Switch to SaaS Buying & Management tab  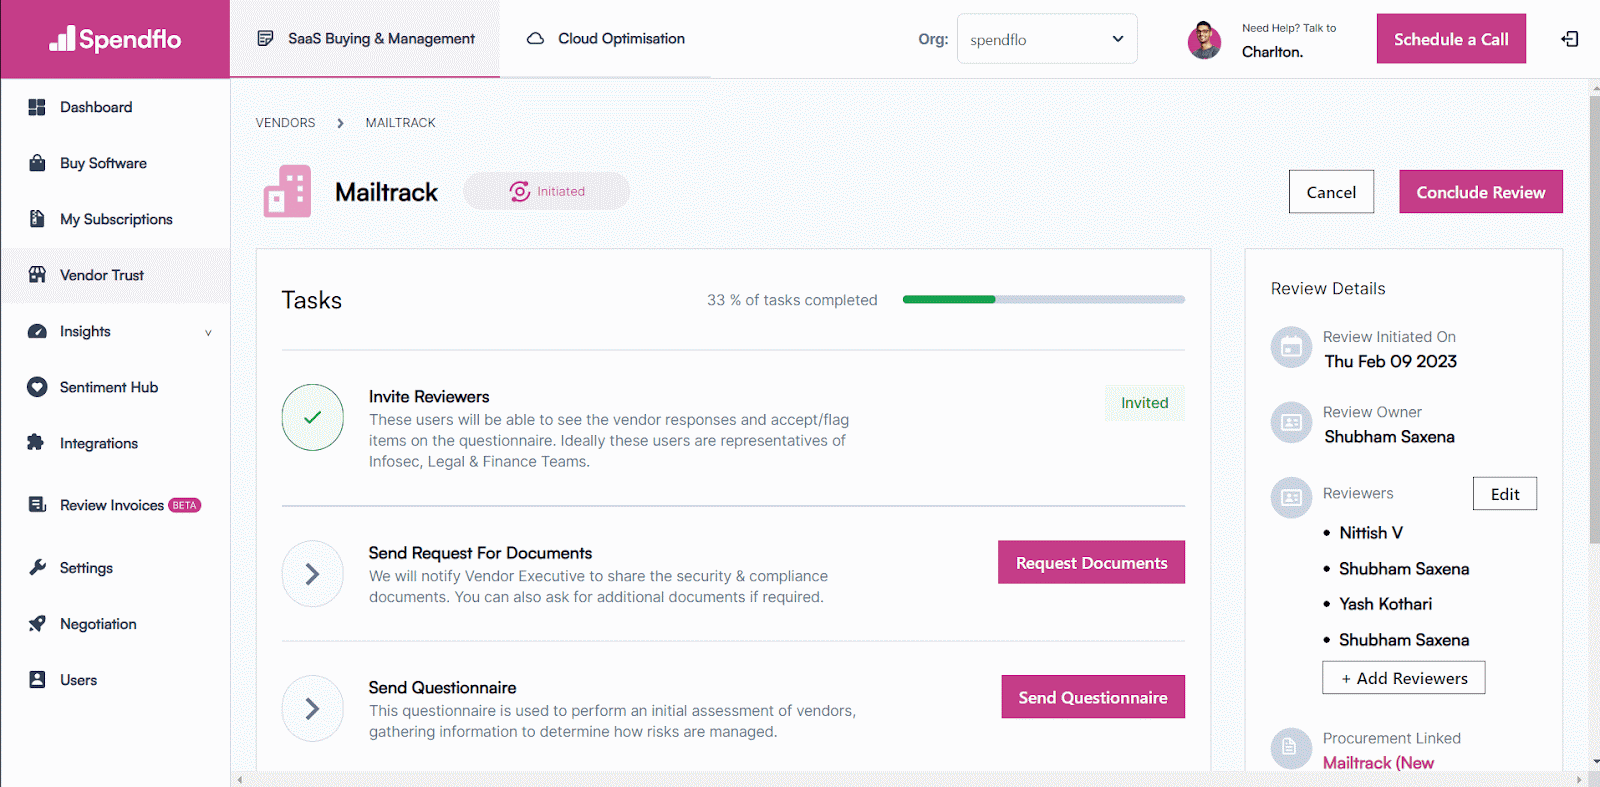pos(365,39)
